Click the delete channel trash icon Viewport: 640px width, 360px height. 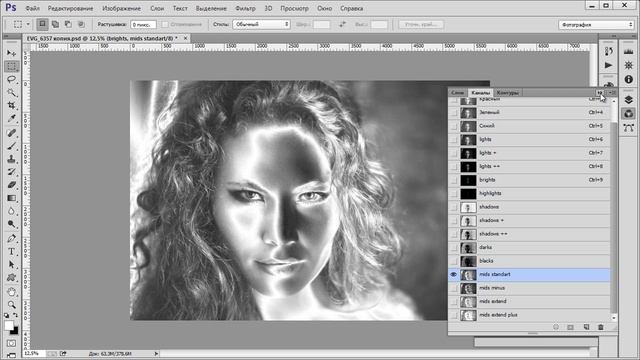(x=600, y=327)
